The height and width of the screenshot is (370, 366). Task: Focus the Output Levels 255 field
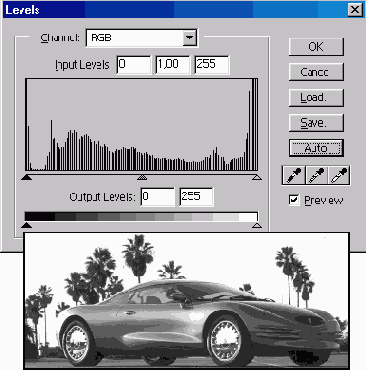point(196,197)
